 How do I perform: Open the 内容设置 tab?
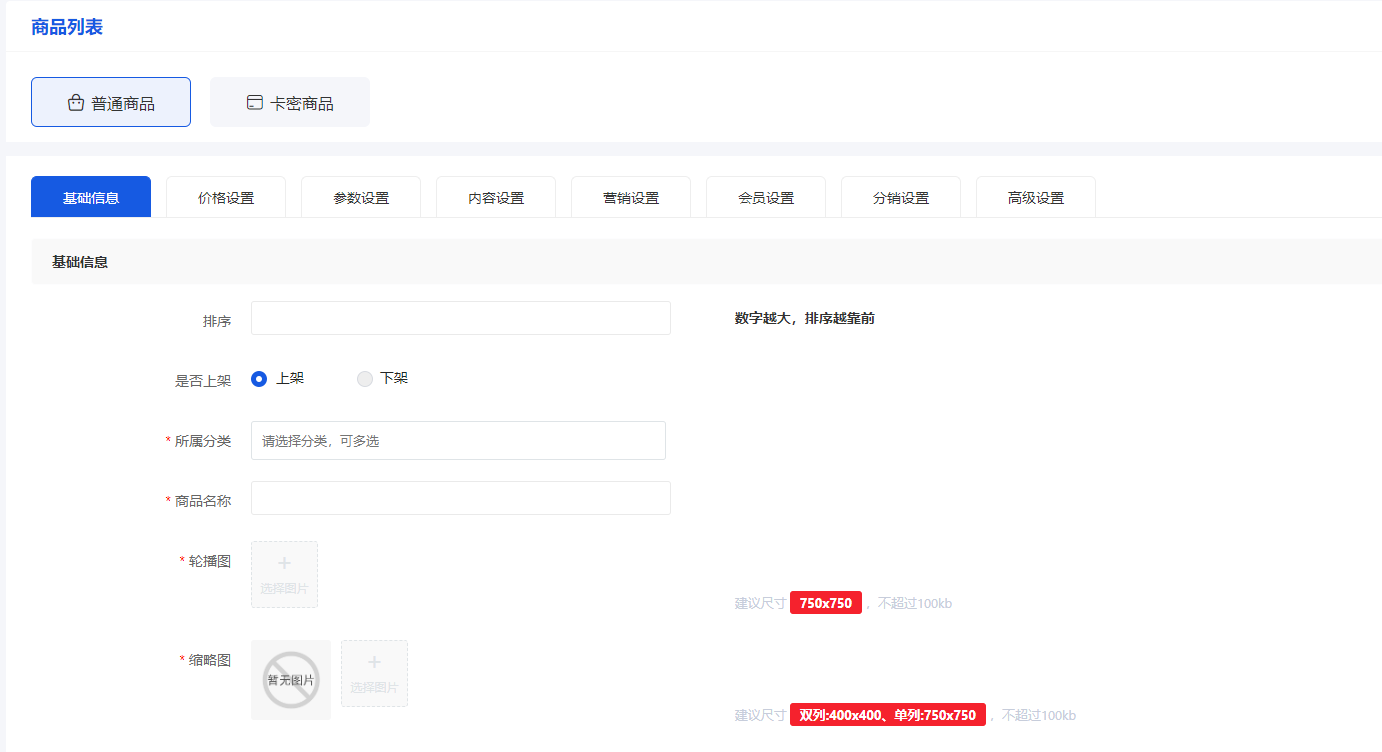[x=496, y=198]
